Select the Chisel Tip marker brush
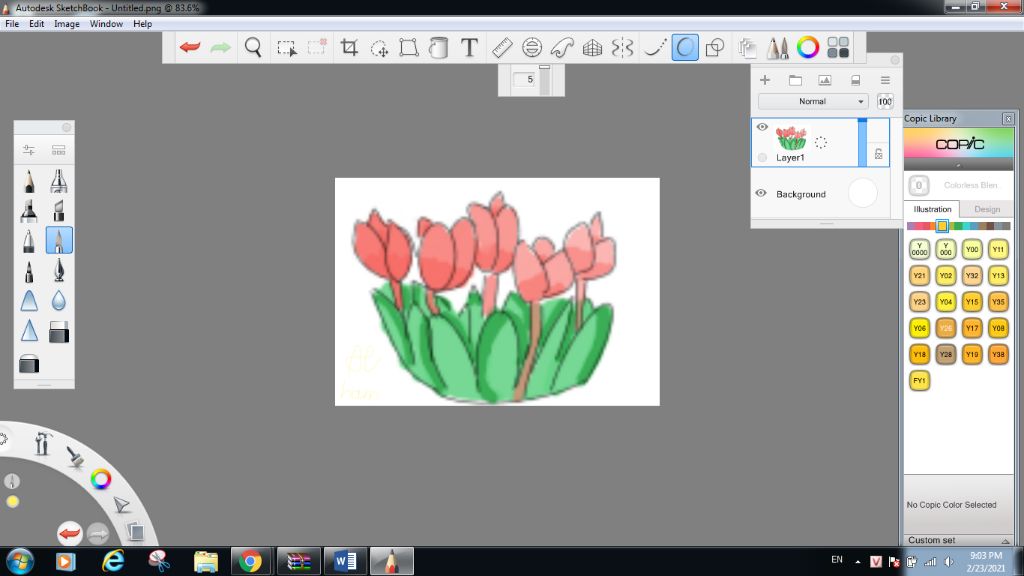Screen dimensions: 1024x576 (59, 211)
